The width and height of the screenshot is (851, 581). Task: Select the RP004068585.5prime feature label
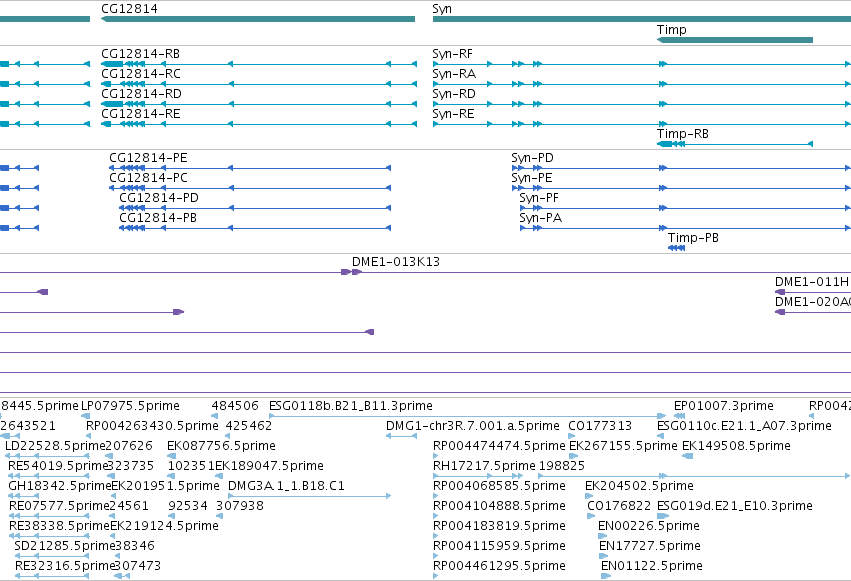(x=499, y=486)
